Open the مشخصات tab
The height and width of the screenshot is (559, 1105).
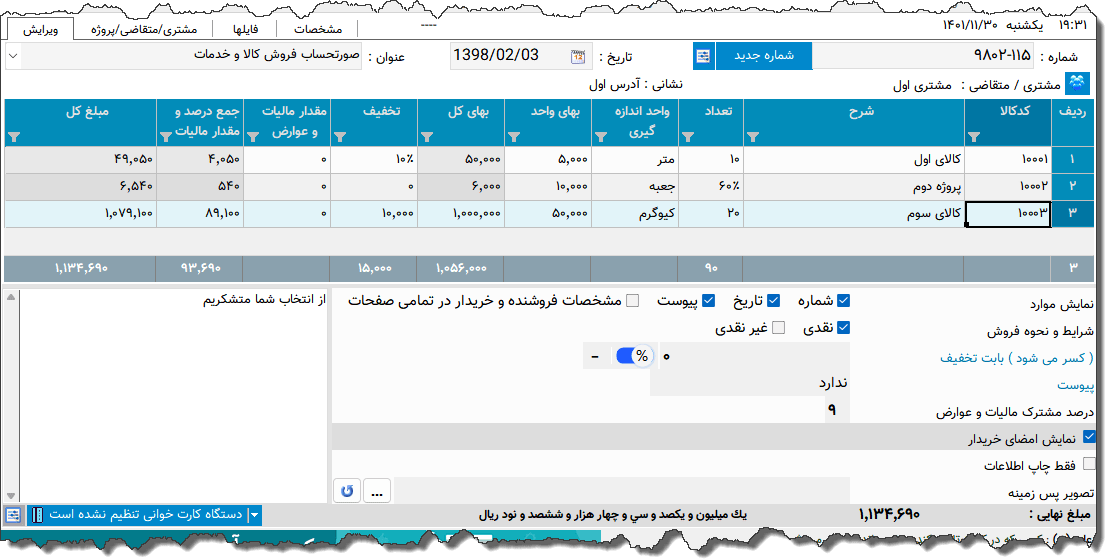tap(318, 30)
